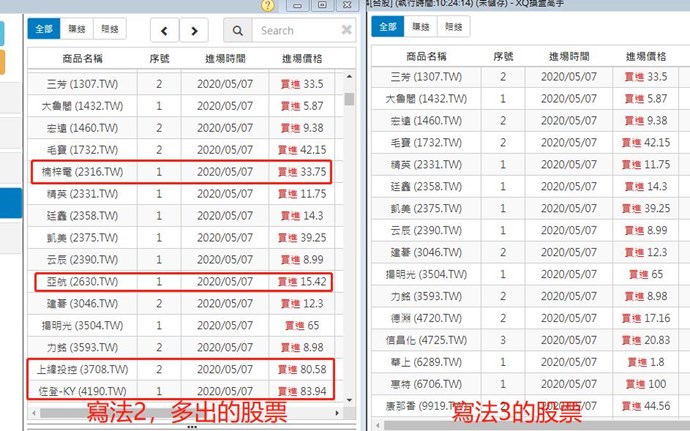Screen dimensions: 690x431
Task: Click the left window's vertical scrollbar thumb
Action: click(x=349, y=99)
